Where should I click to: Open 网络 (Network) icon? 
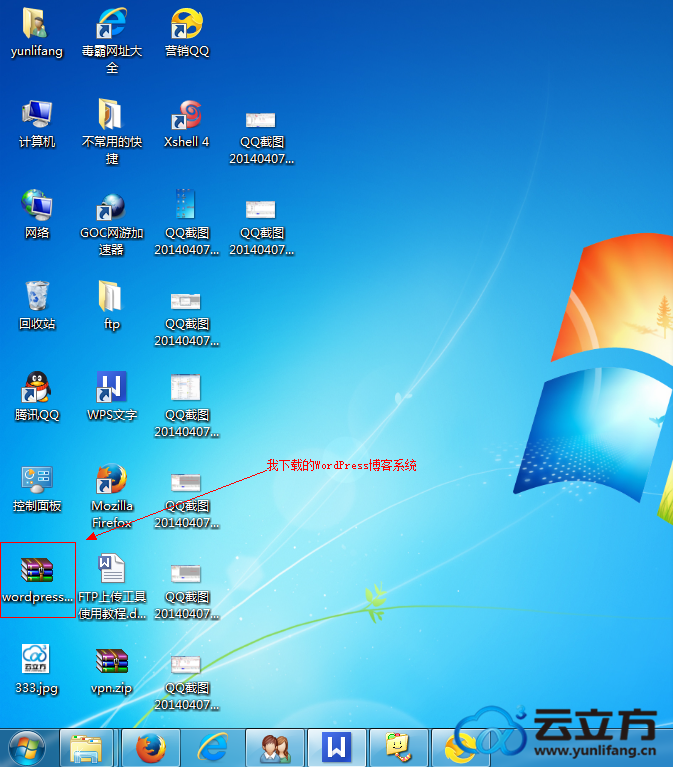point(37,215)
